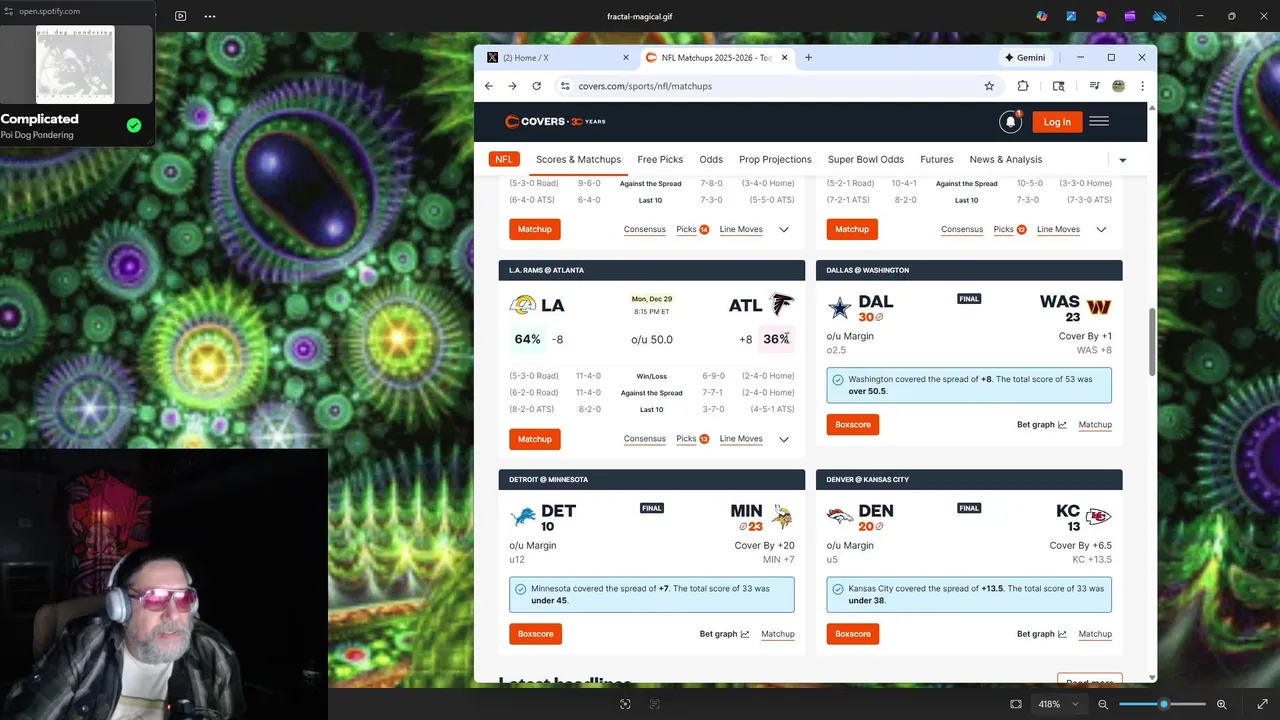Screen dimensions: 1280x720
Task: Open Photos app three-dot more menu
Action: 210,16
